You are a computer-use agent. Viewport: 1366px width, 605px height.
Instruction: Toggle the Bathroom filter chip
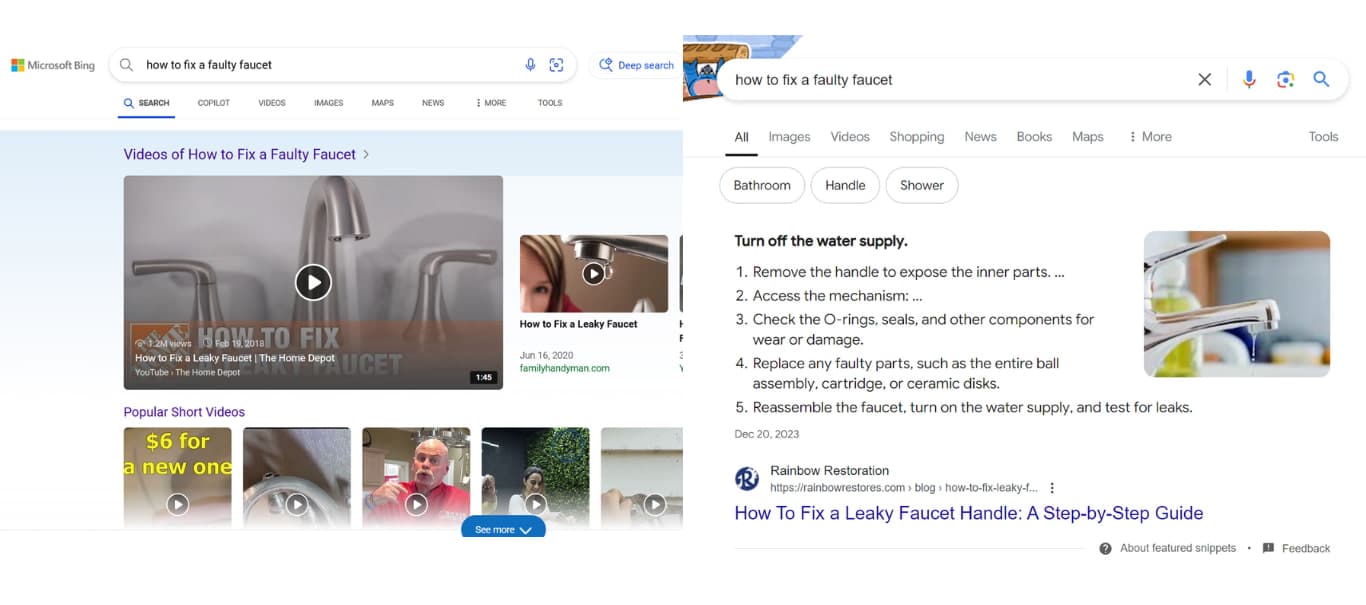coord(761,185)
